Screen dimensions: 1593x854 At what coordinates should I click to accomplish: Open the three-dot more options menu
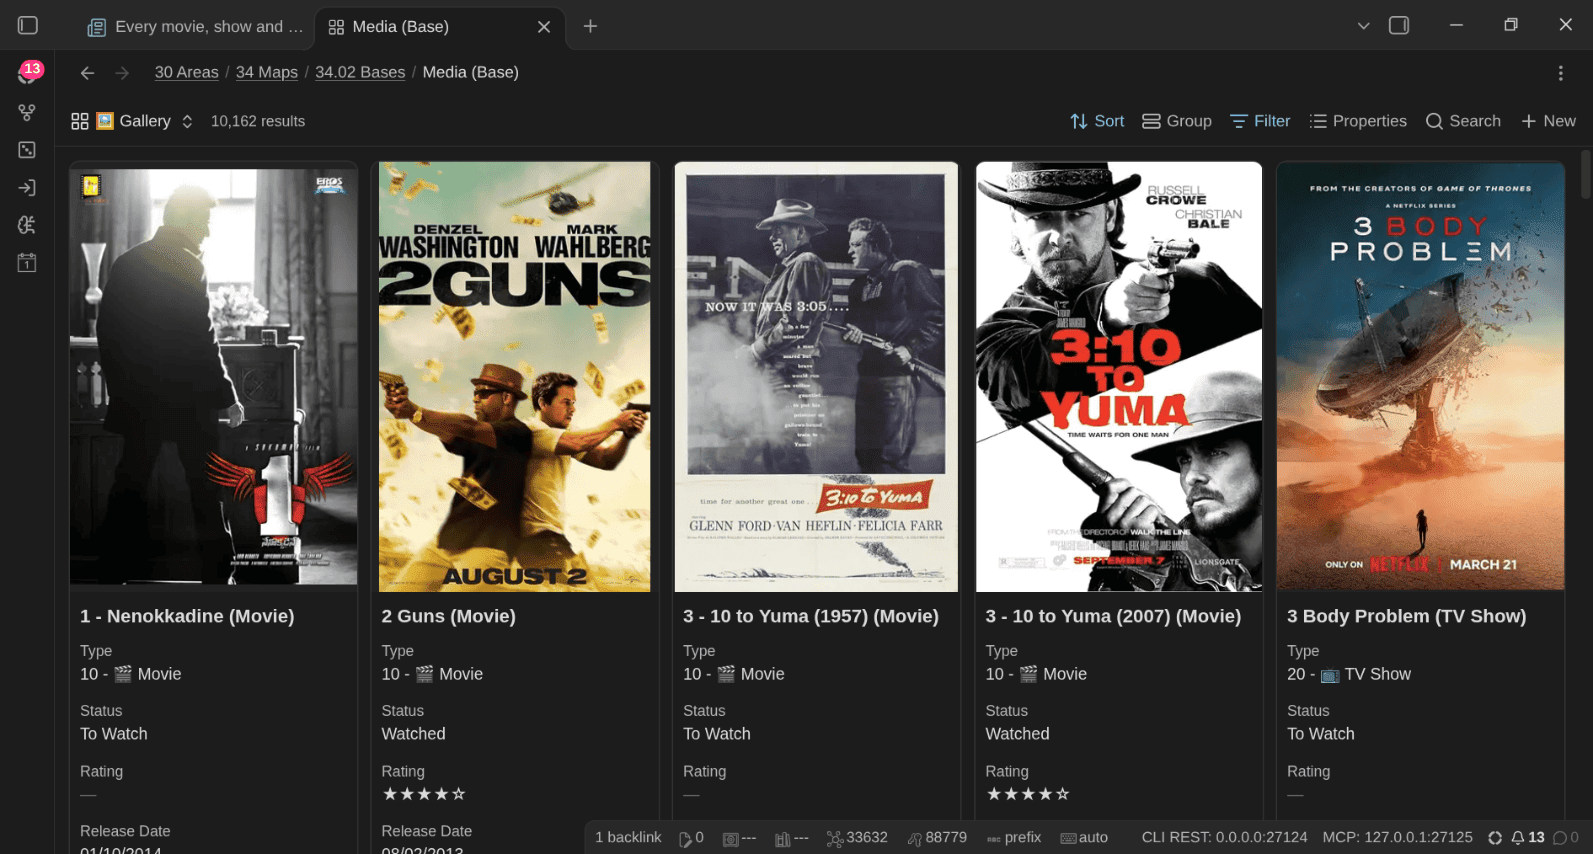(x=1560, y=73)
